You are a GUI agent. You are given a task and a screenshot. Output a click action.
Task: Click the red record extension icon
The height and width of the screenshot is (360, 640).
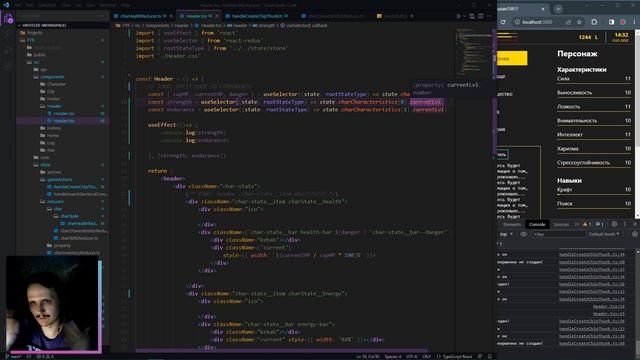(623, 22)
